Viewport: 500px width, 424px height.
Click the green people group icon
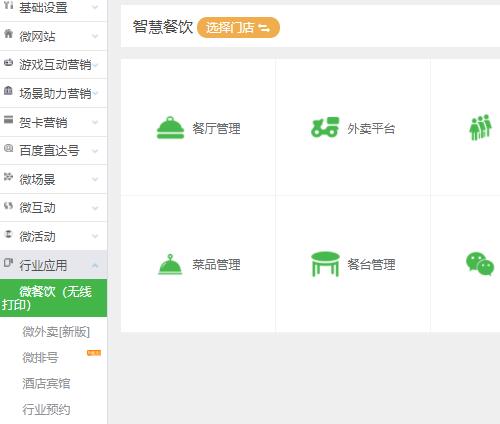coord(480,127)
